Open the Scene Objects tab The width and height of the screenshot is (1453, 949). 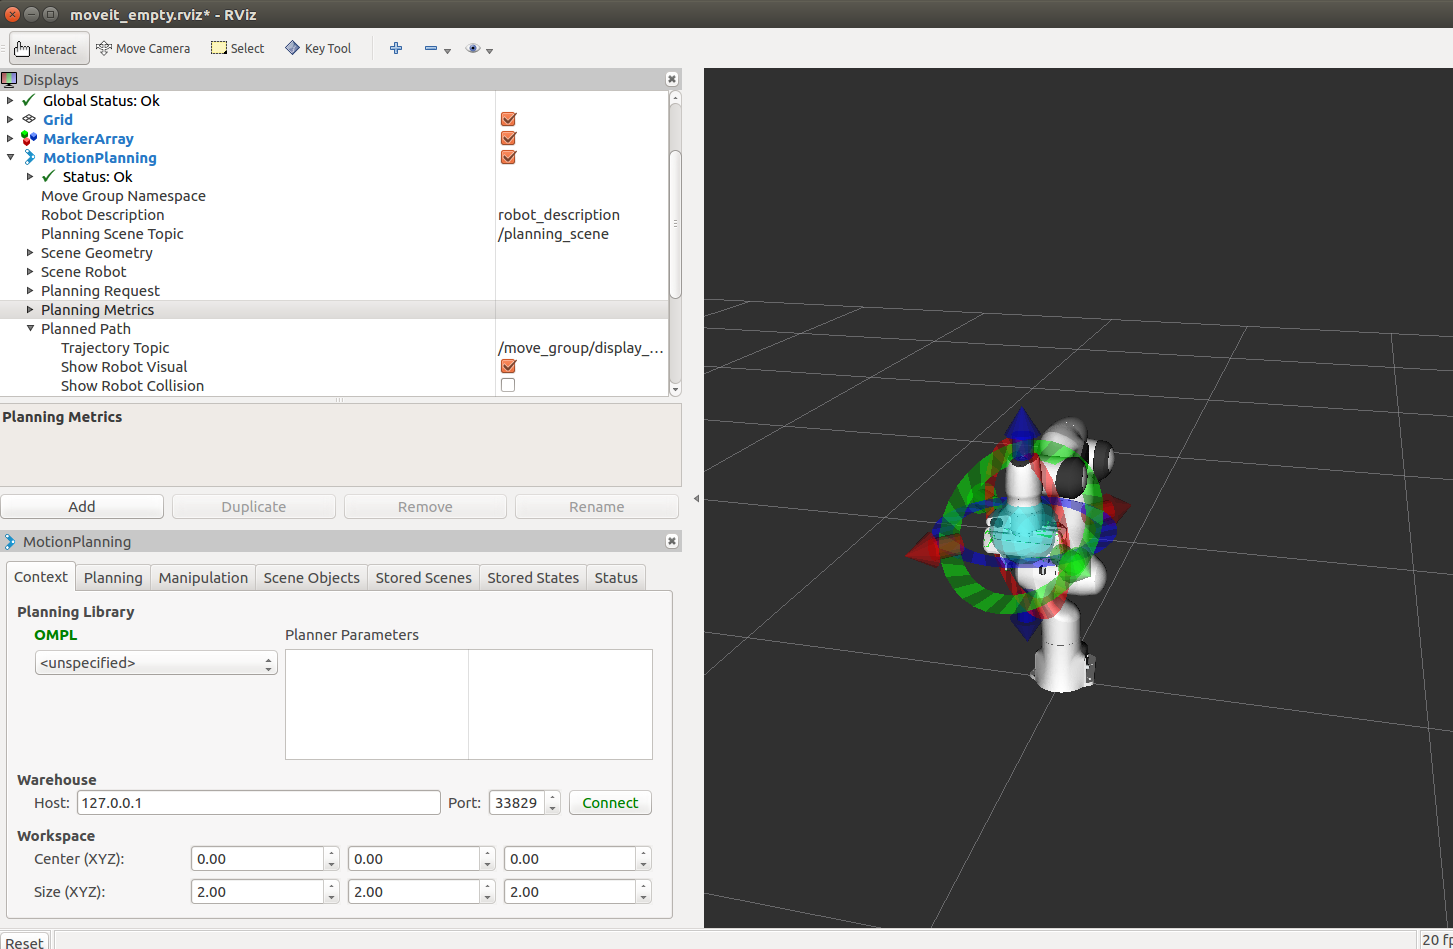point(311,578)
